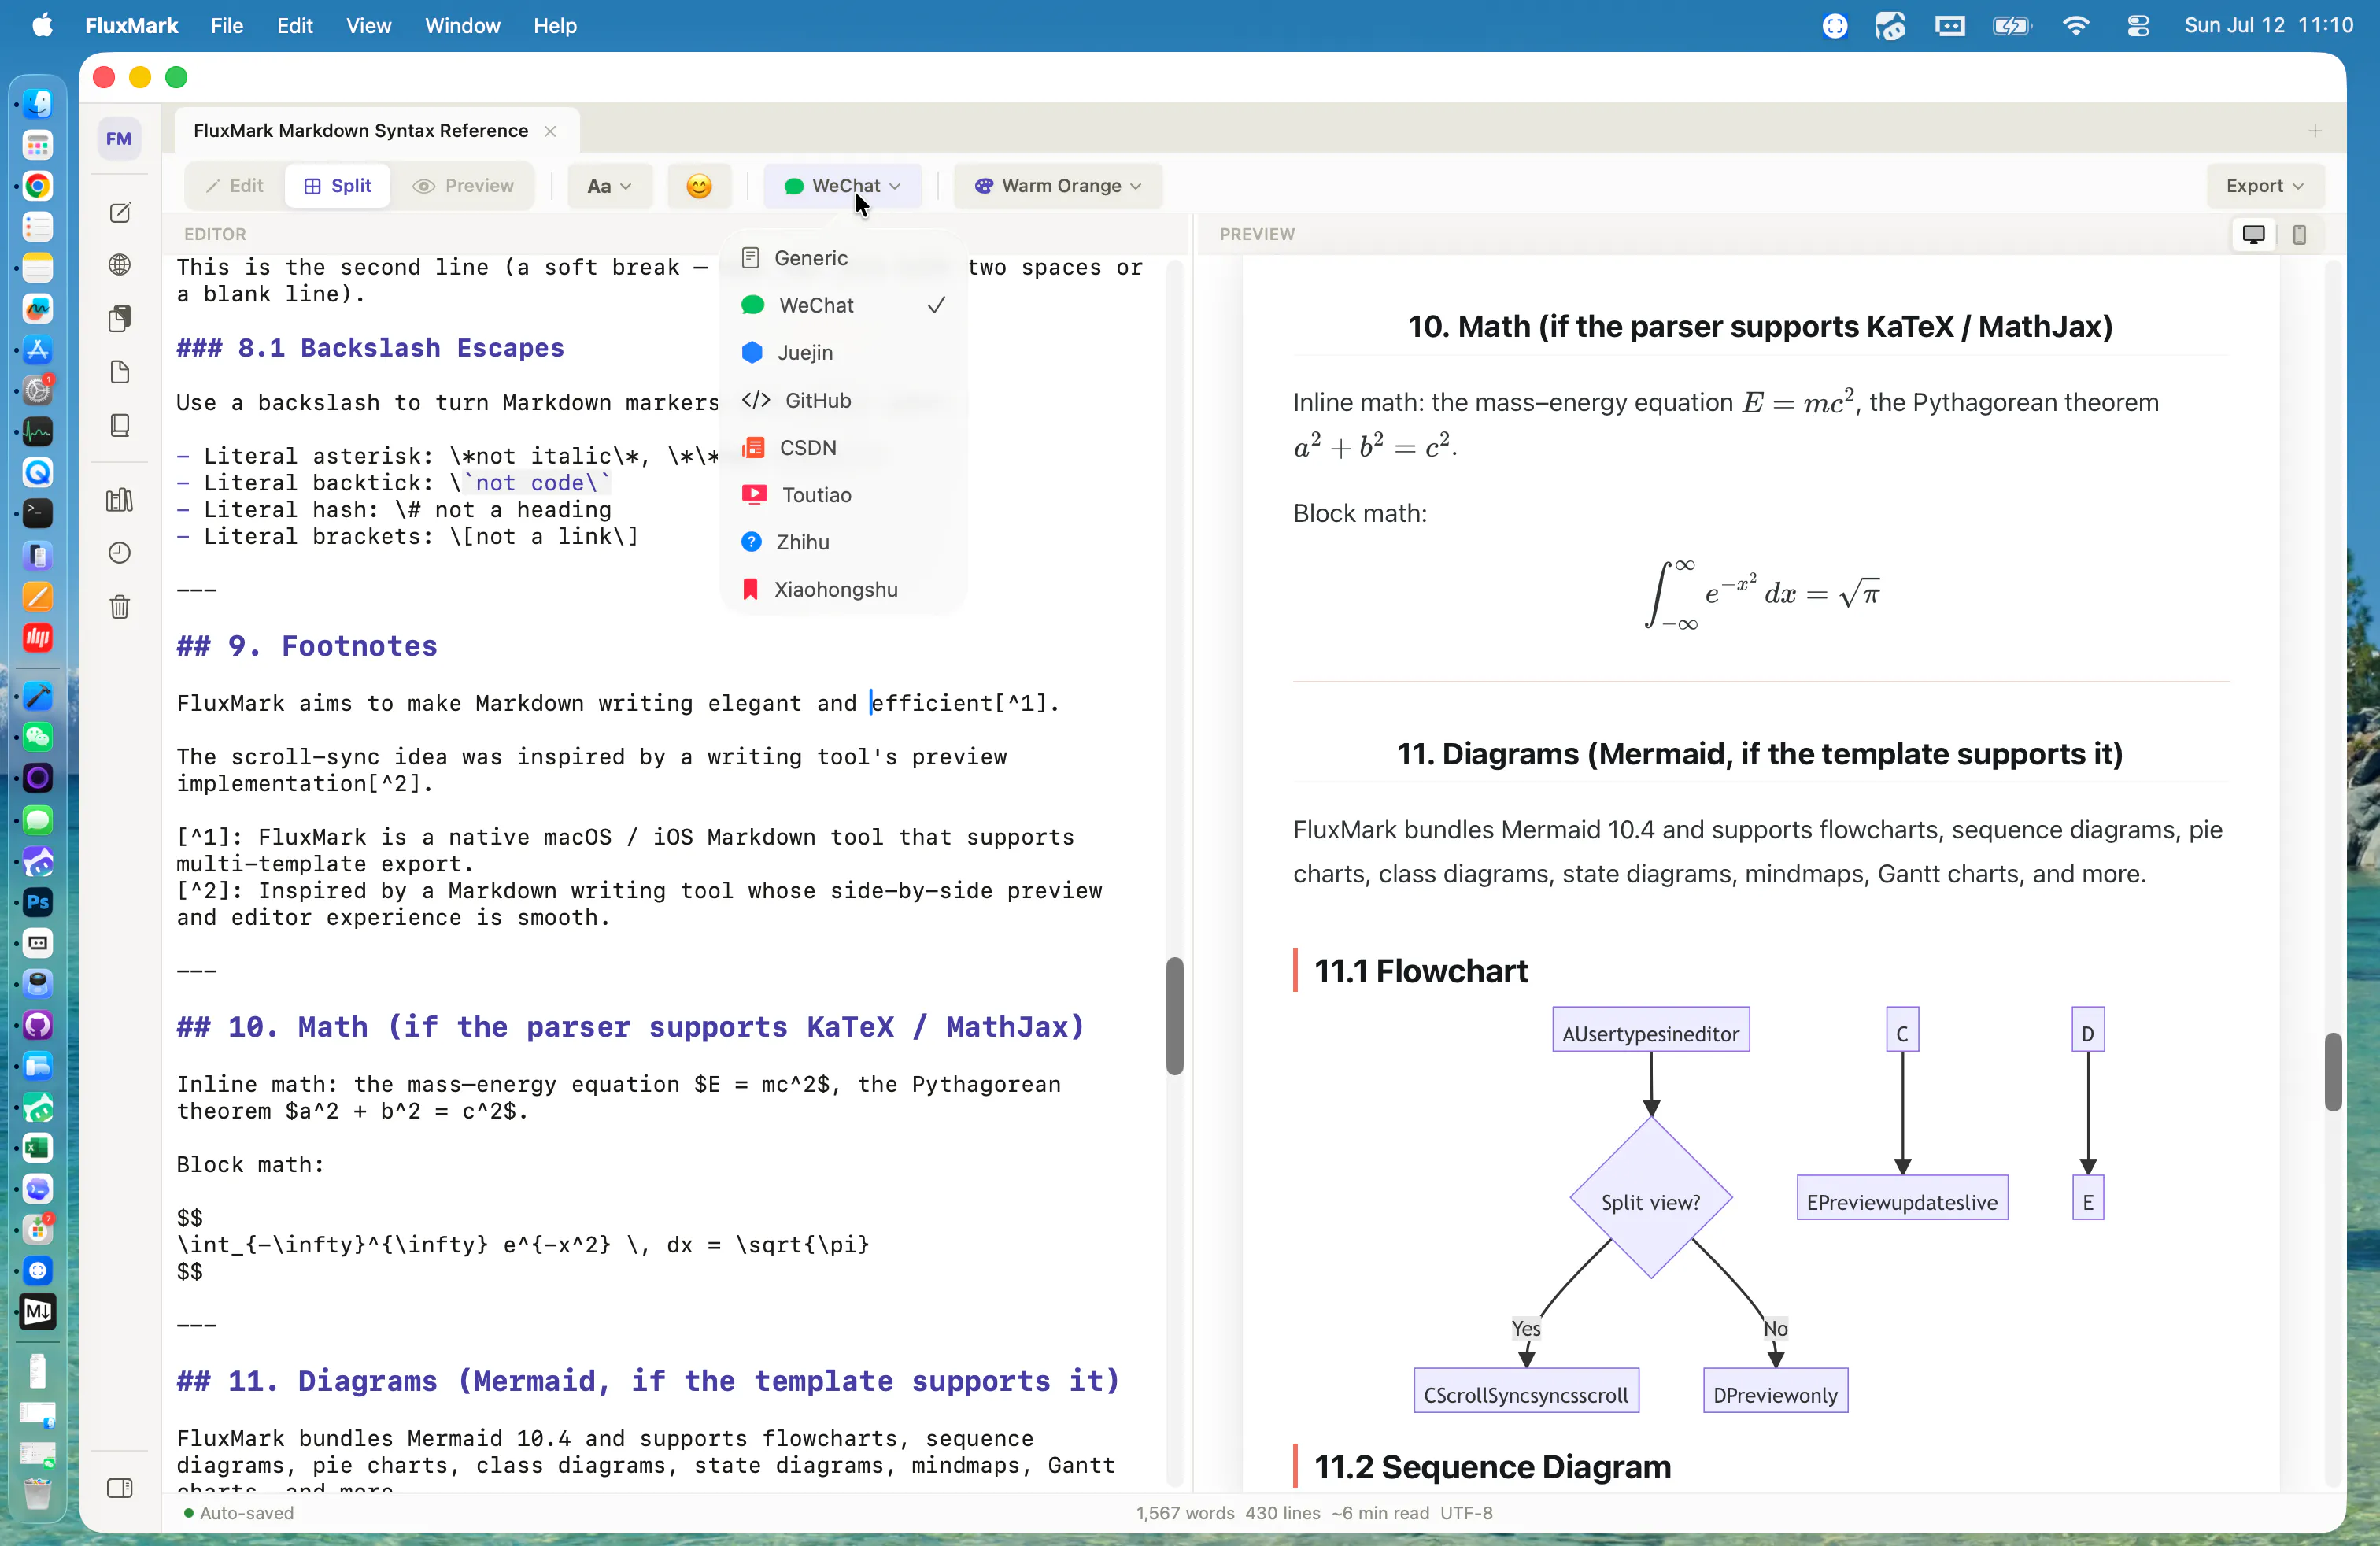Switch the preview to desktop view
The height and width of the screenshot is (1546, 2380).
[x=2254, y=234]
